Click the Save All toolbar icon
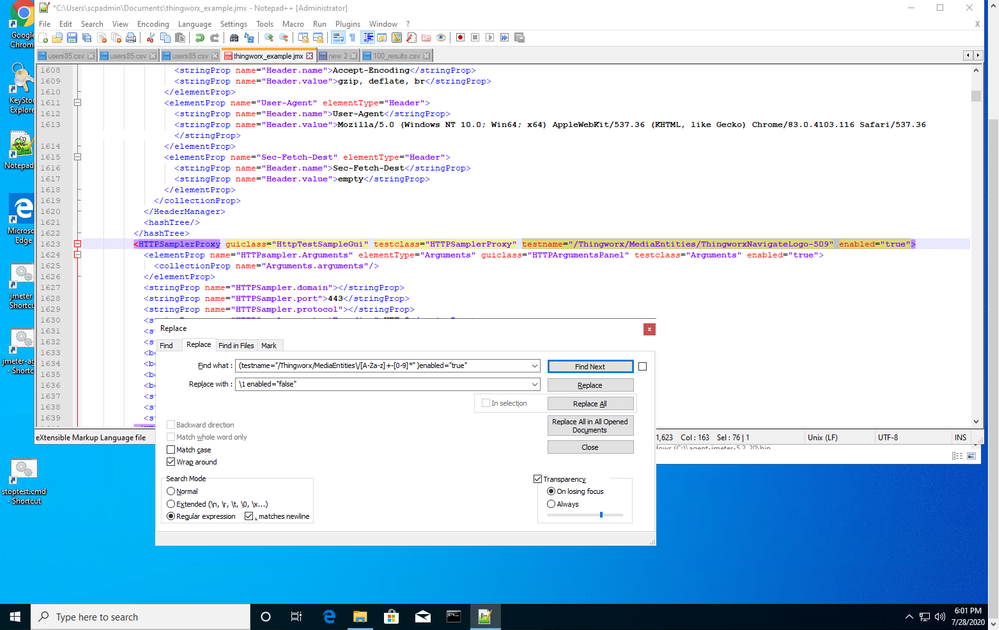Screen dimensions: 999x630 point(87,38)
